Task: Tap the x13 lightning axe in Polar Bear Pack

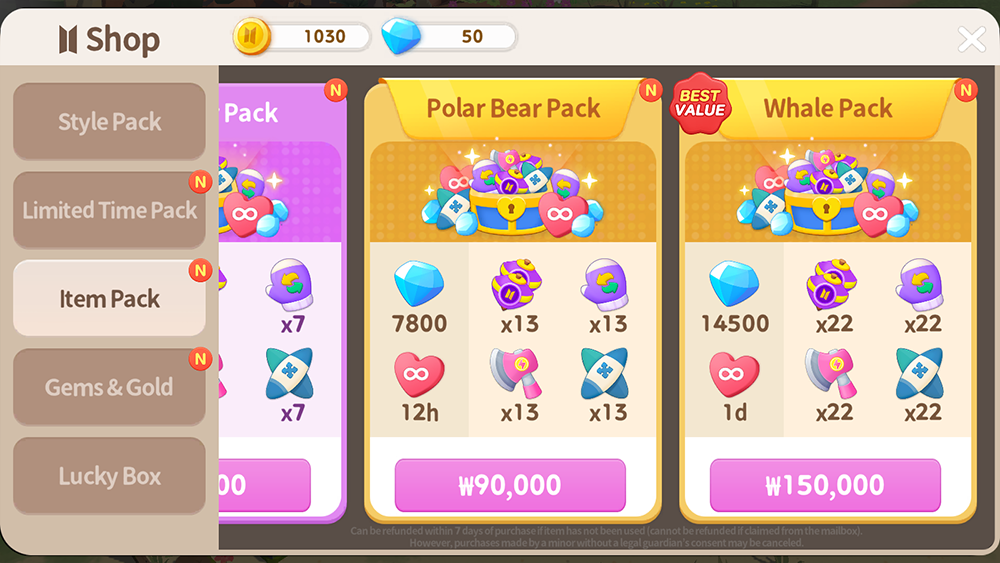Action: click(516, 373)
